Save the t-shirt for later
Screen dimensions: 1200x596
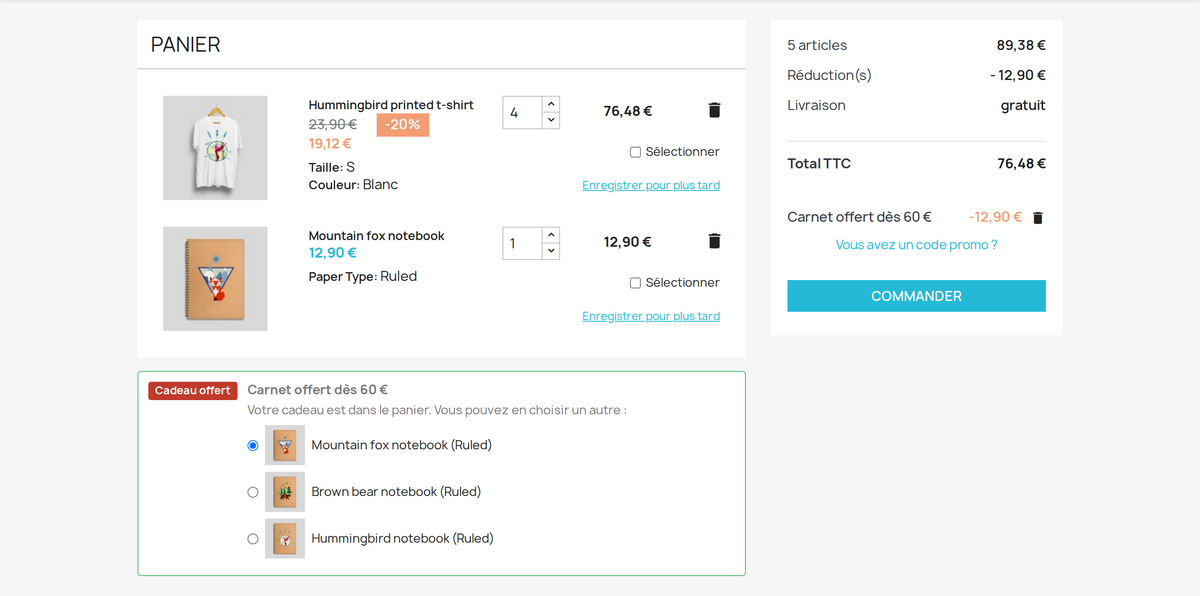[651, 185]
